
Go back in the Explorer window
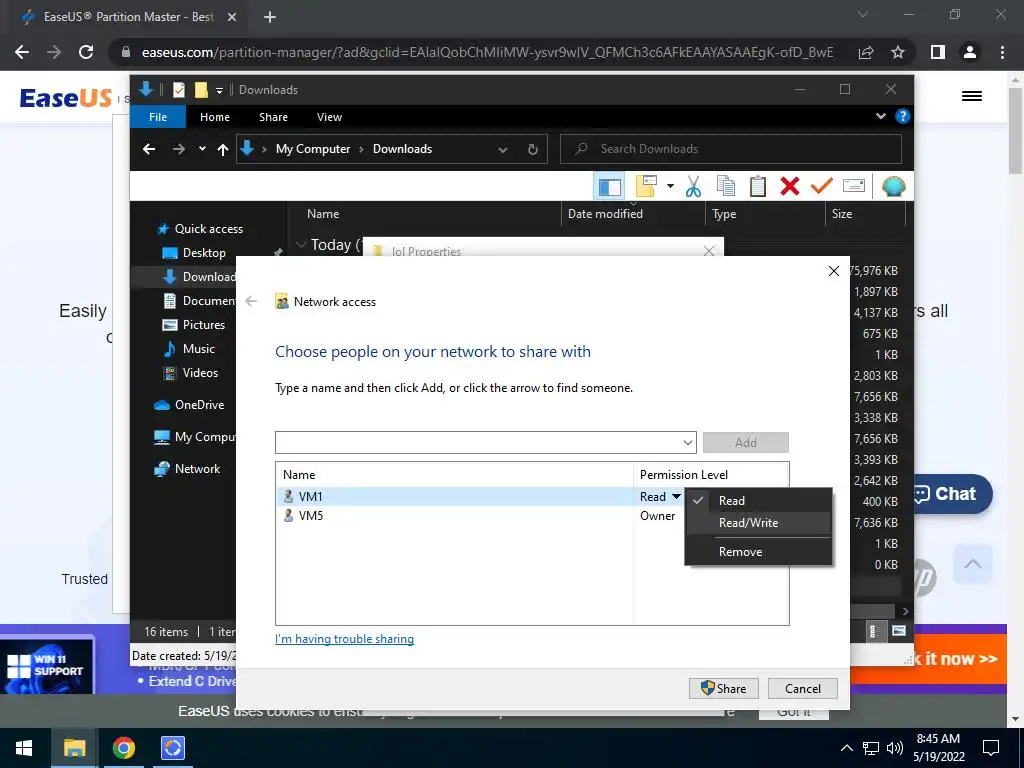point(149,150)
